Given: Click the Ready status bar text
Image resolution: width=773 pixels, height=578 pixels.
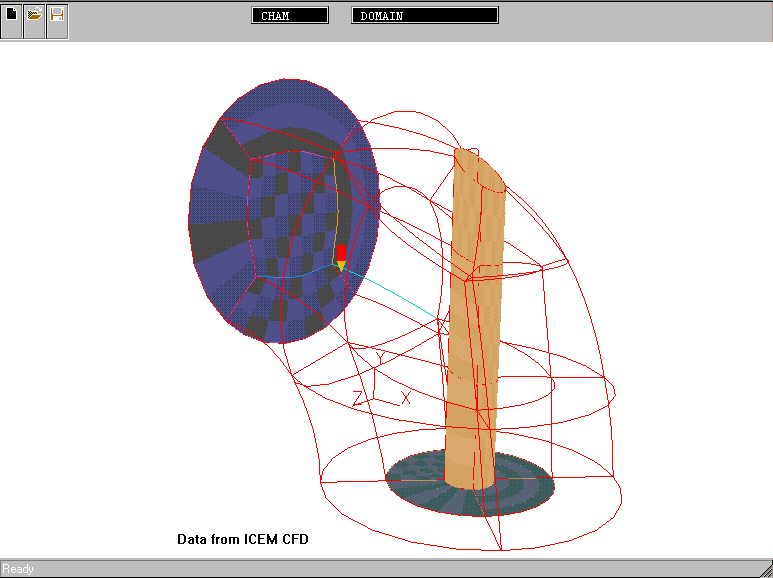Looking at the screenshot, I should [x=18, y=569].
